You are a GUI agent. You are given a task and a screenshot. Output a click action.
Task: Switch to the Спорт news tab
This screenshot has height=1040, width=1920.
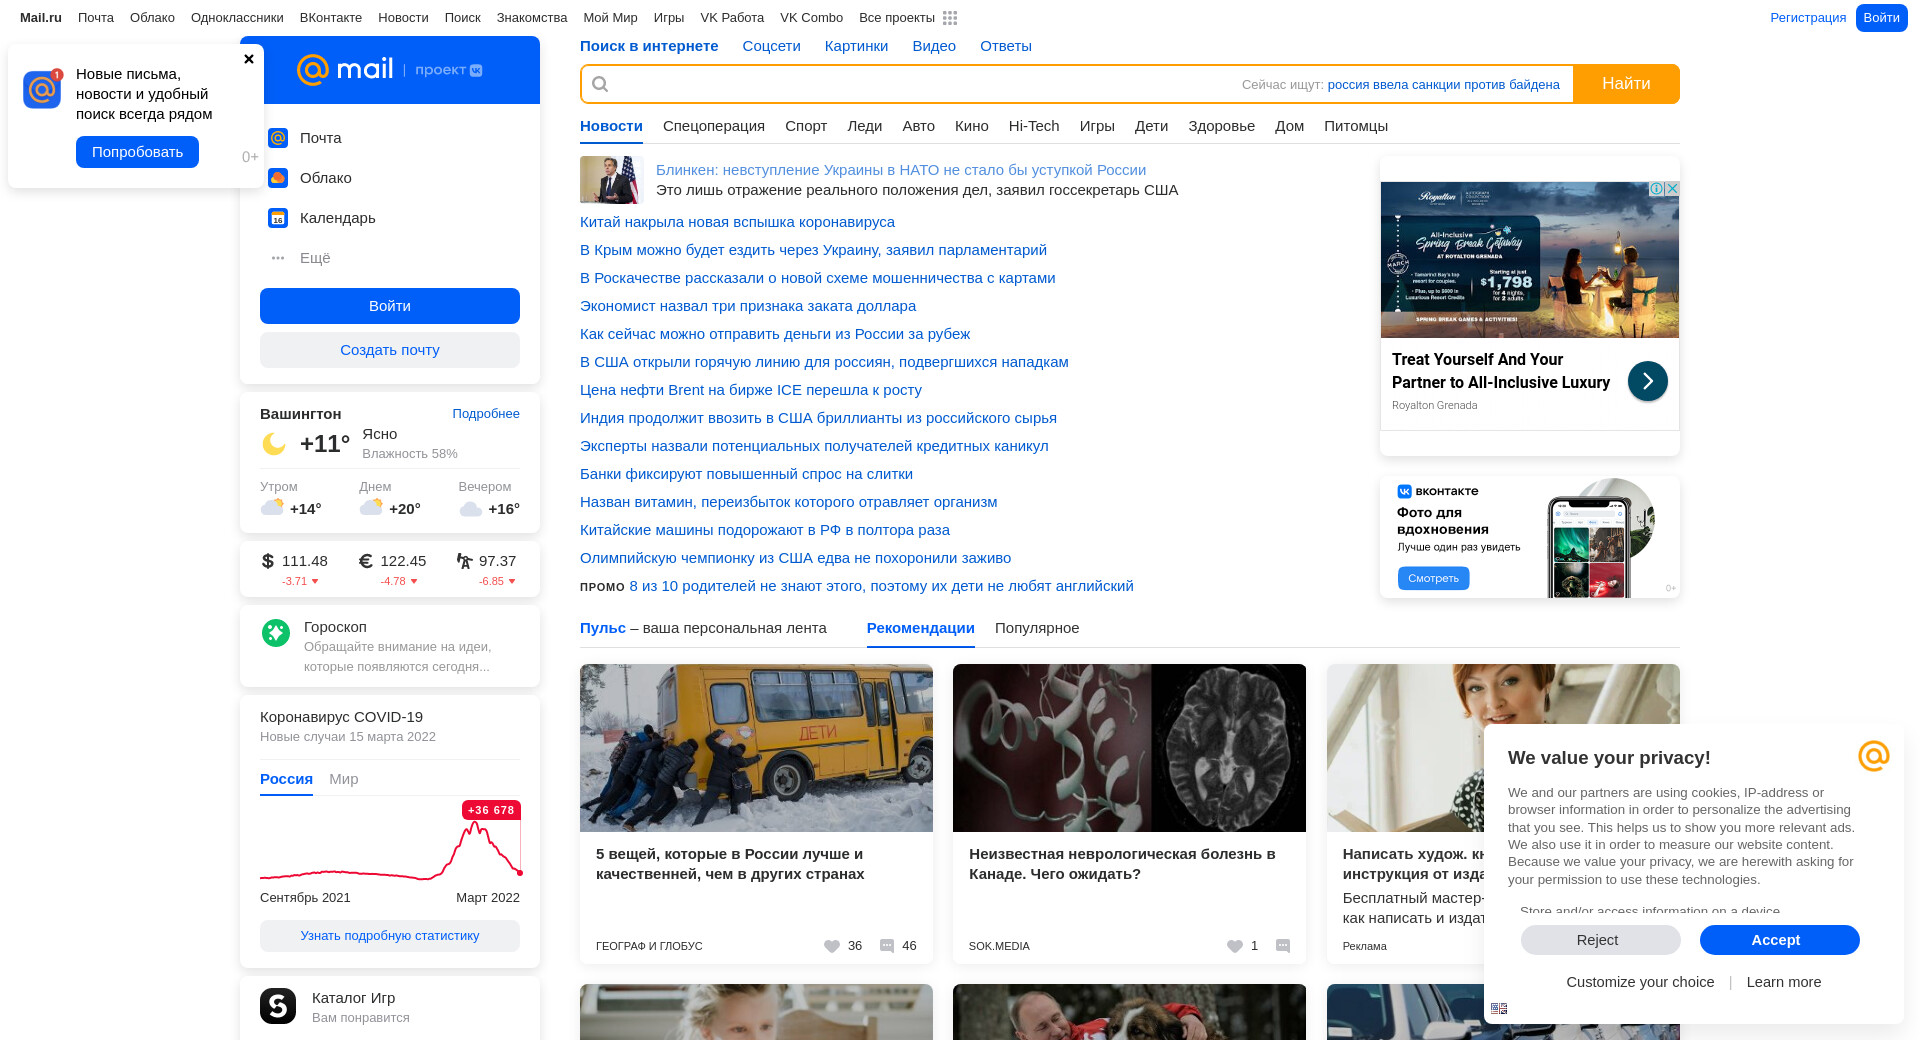[805, 126]
